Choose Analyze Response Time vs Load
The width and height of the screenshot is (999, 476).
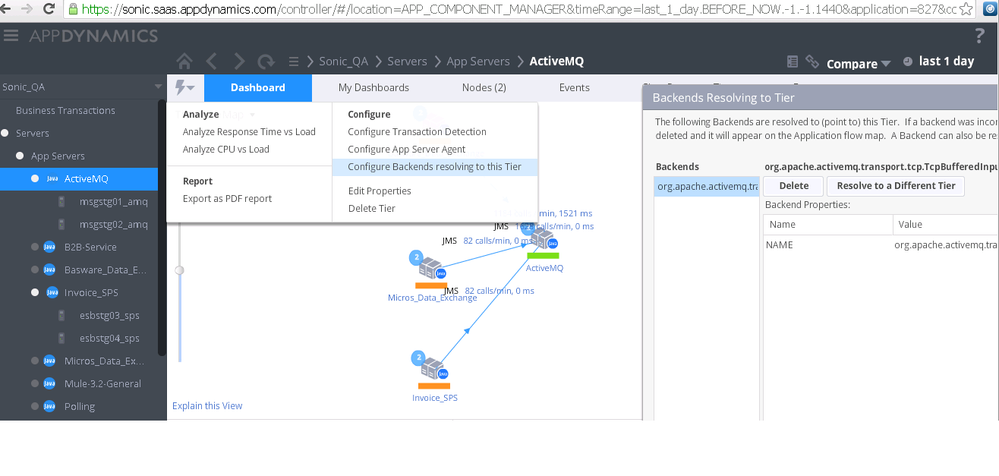pos(249,132)
